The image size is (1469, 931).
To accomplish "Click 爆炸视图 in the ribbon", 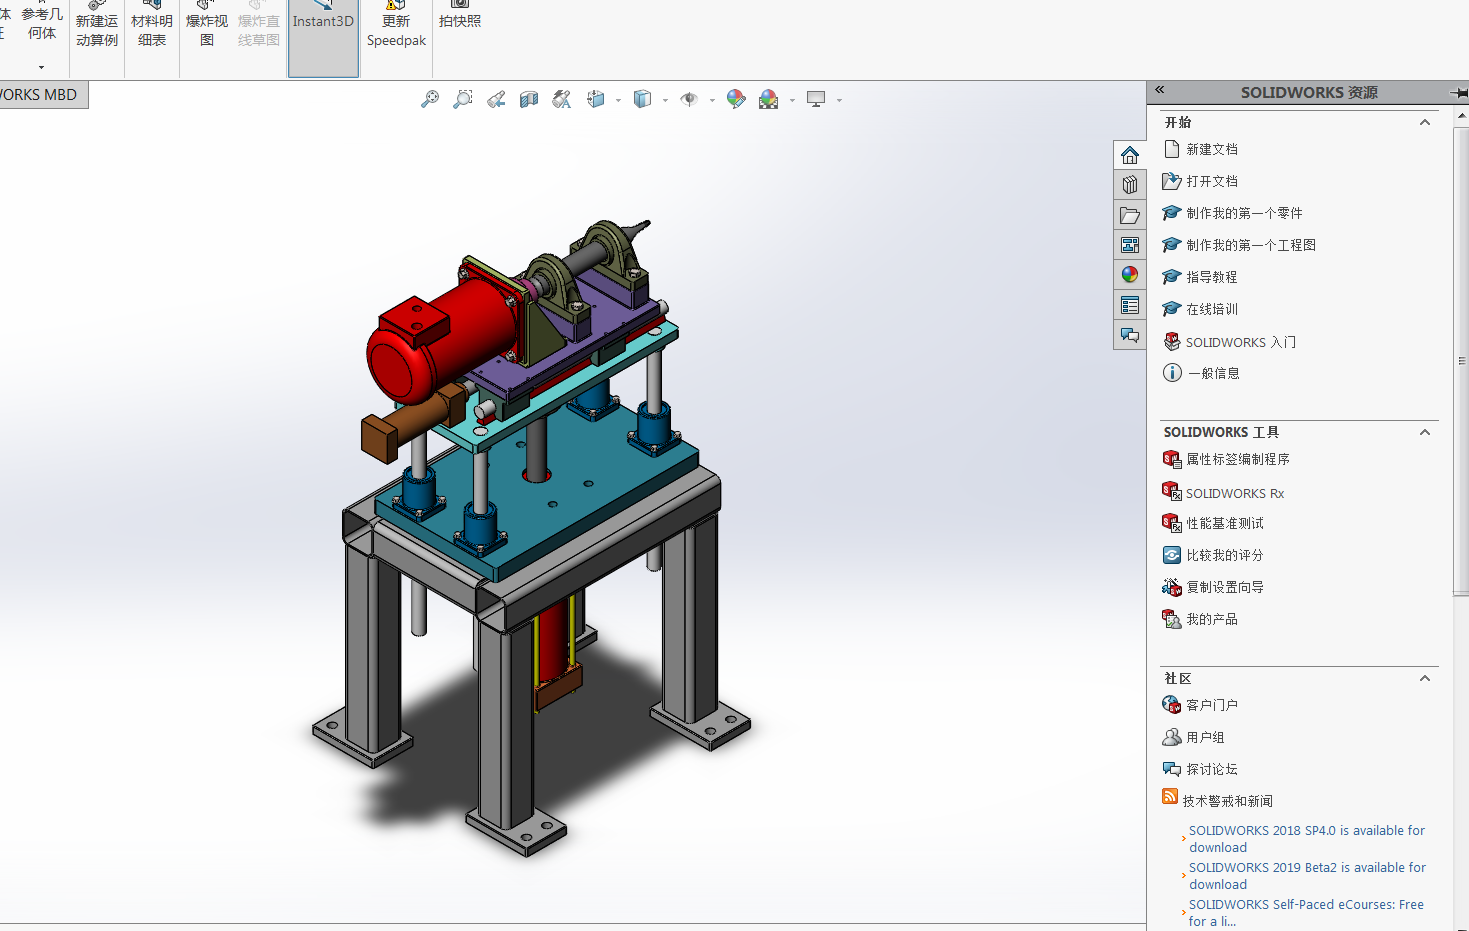I will click(x=207, y=30).
